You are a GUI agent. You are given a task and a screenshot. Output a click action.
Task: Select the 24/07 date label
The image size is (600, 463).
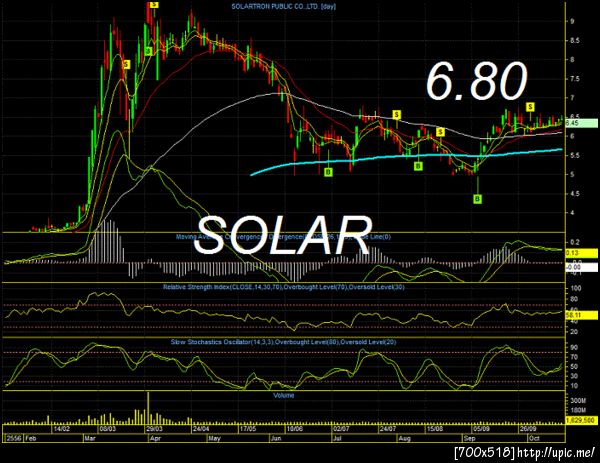(388, 429)
